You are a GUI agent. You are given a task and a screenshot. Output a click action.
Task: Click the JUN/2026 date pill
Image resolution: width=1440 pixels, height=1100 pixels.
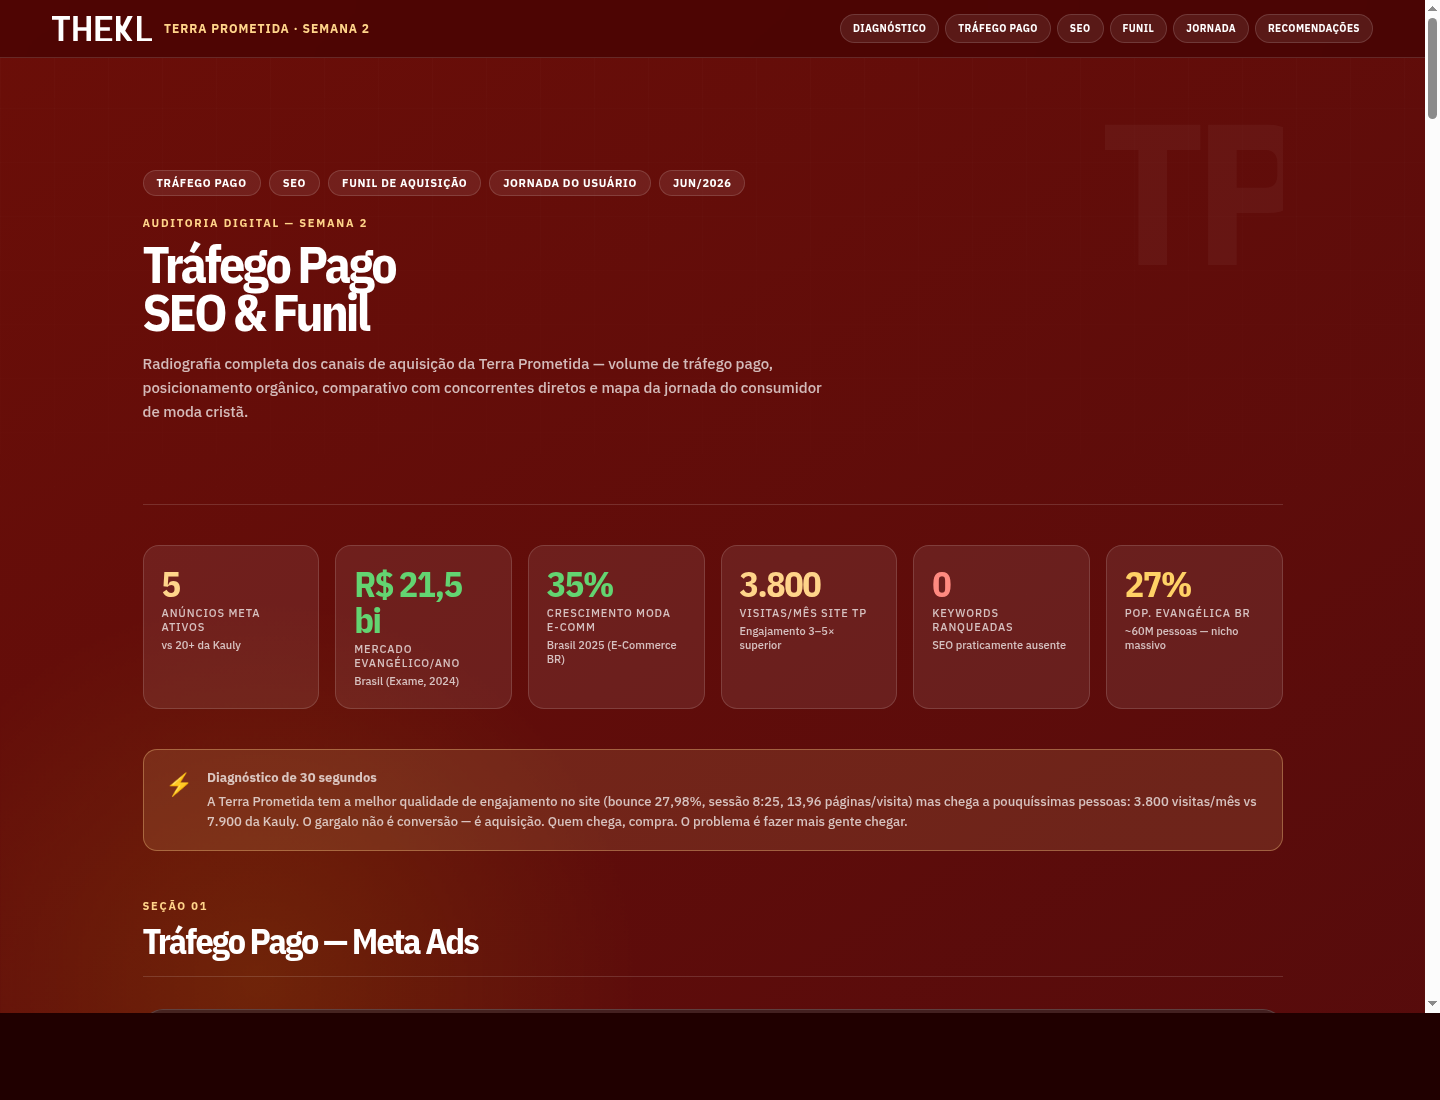[701, 183]
